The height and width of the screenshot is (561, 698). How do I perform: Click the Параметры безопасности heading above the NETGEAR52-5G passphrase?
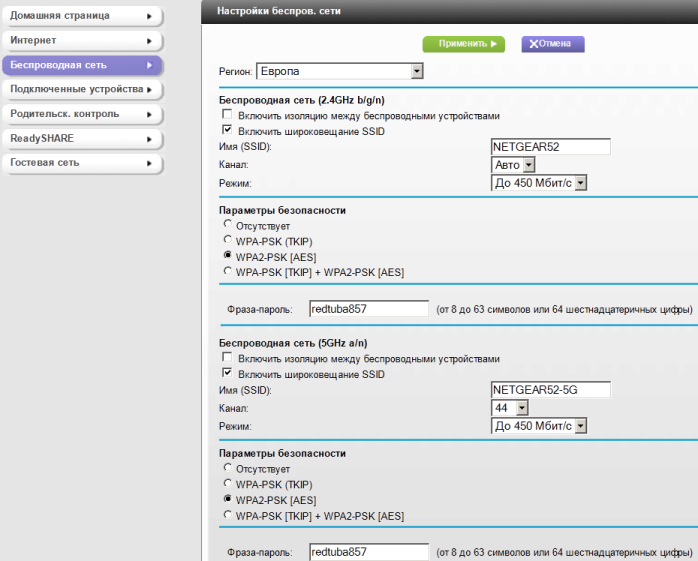282,453
